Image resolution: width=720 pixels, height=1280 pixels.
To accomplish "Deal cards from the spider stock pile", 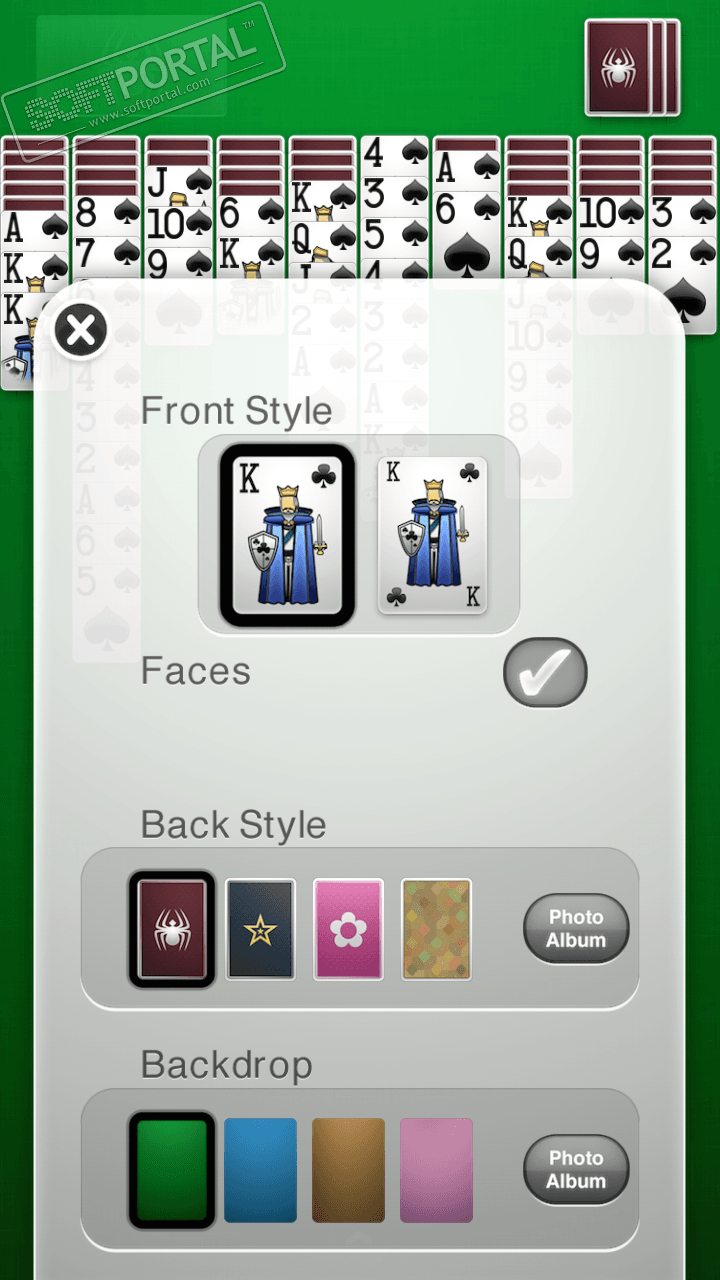I will 632,66.
